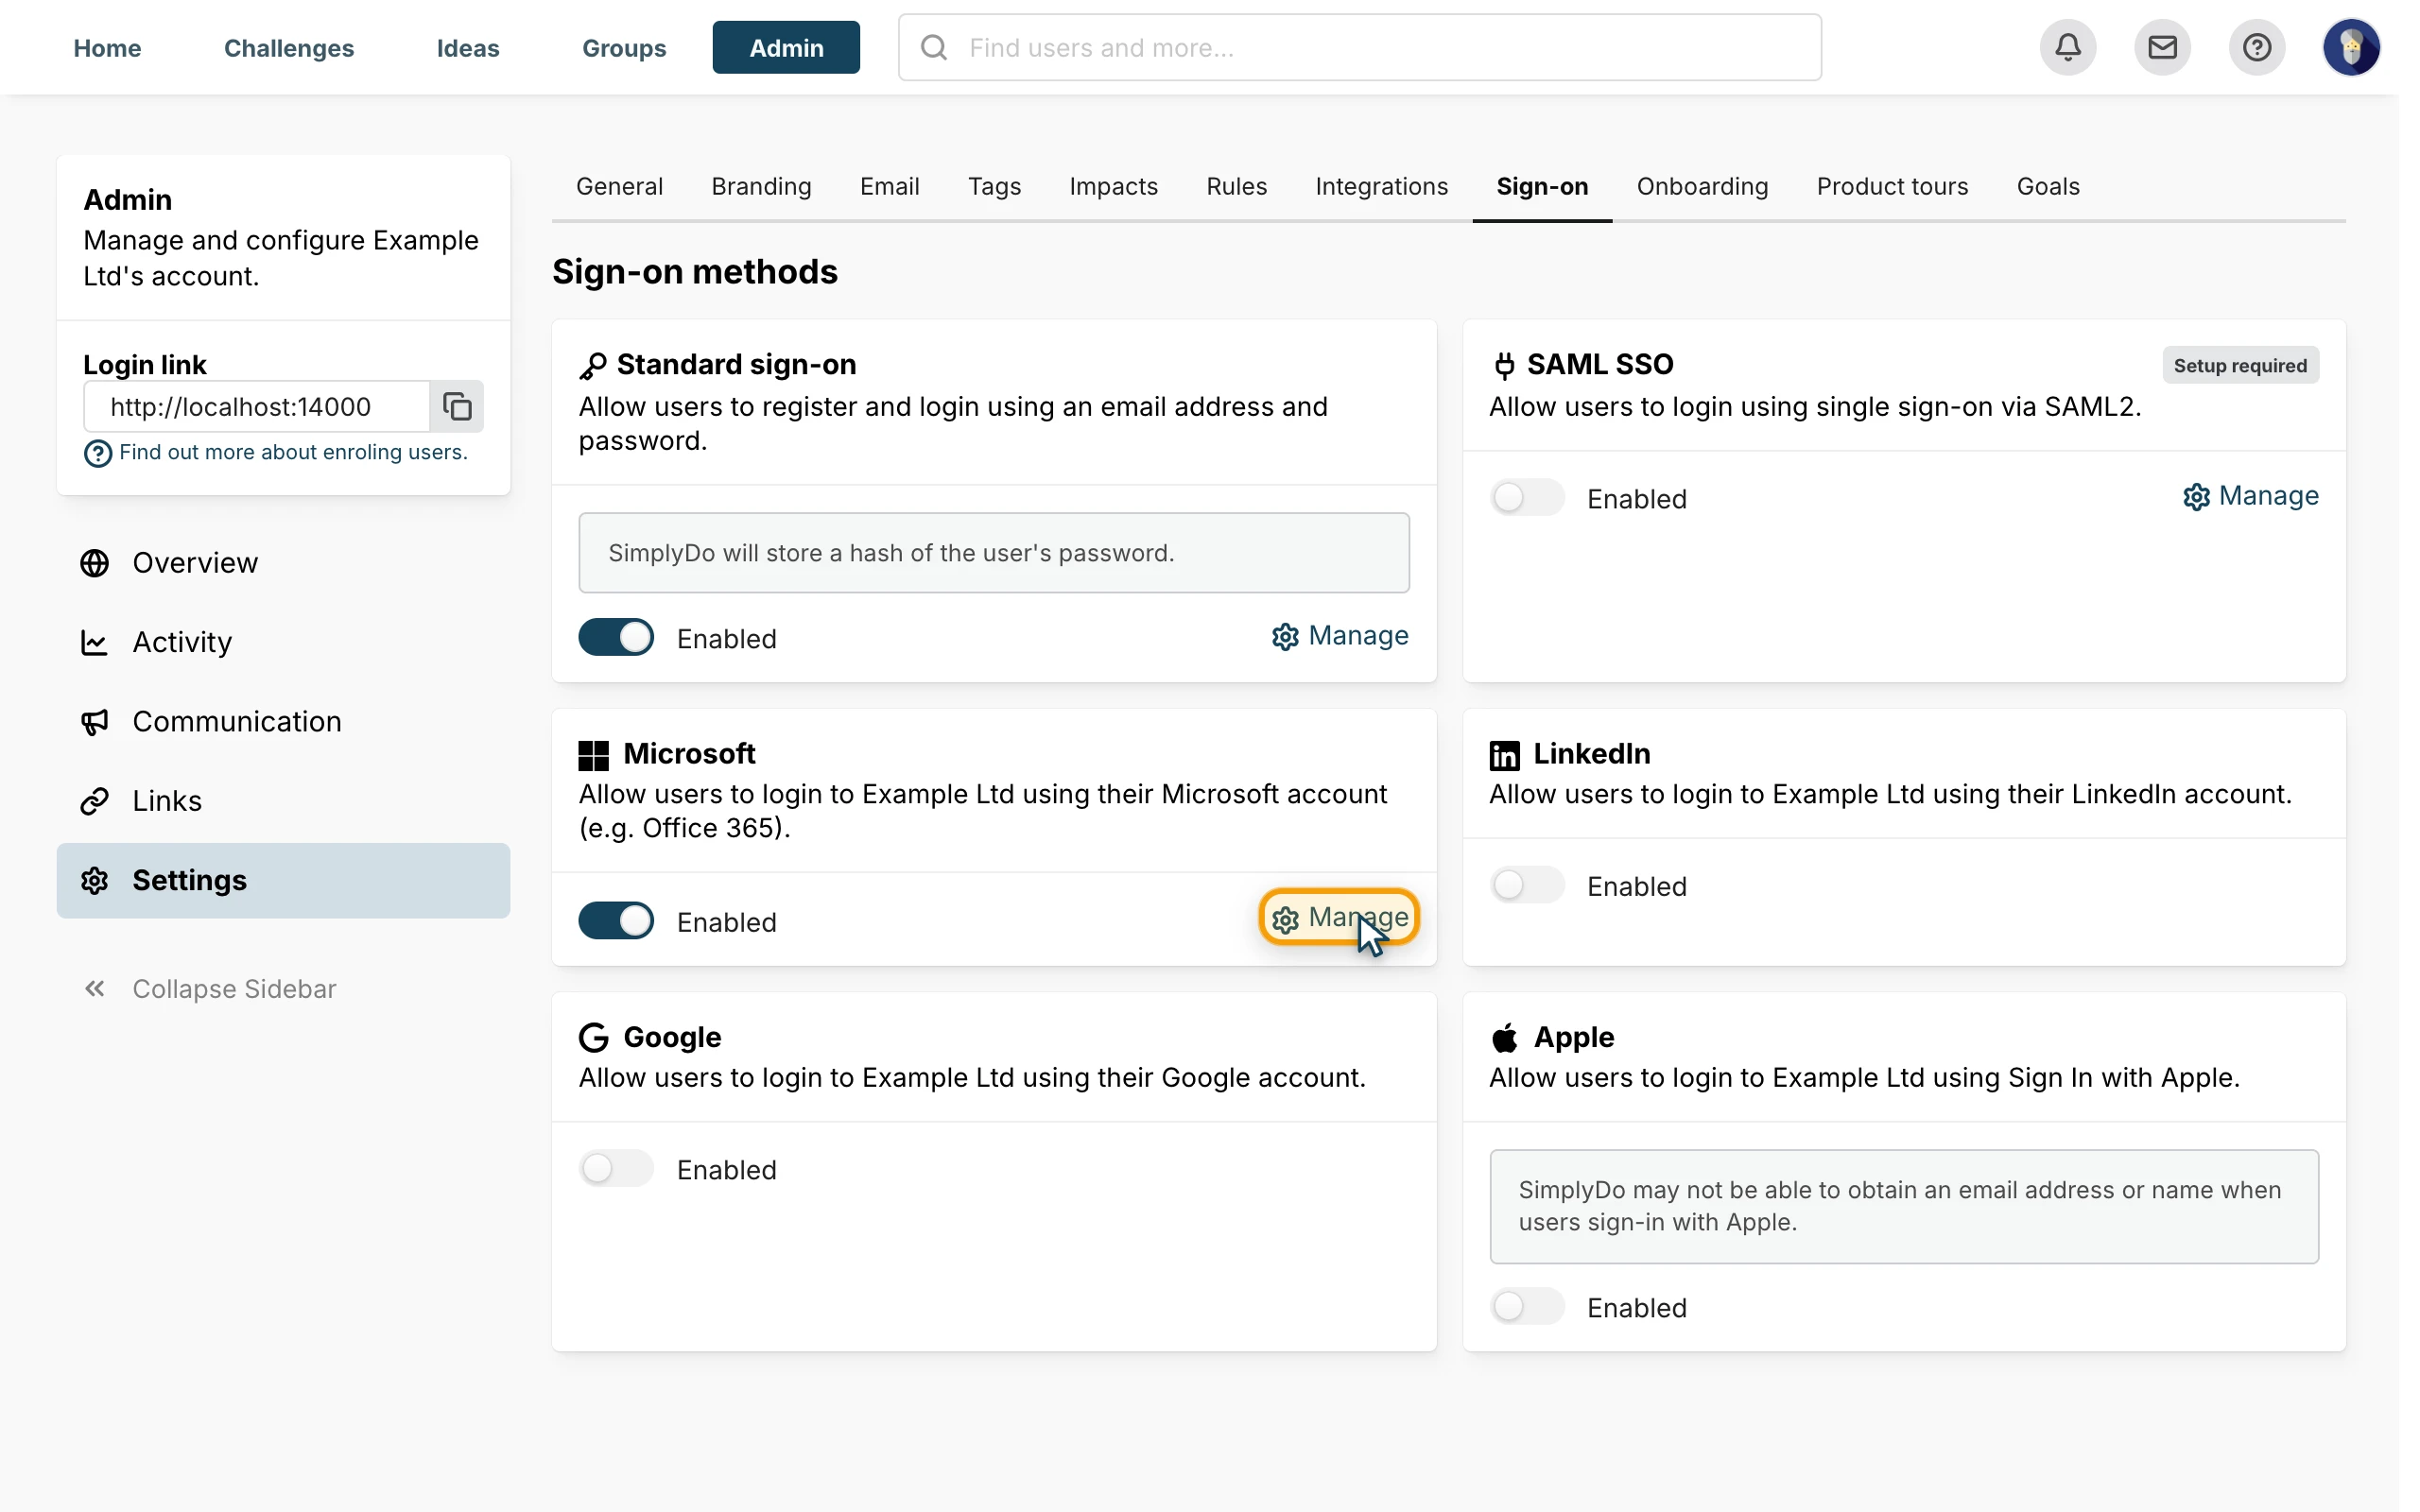Turn off the Microsoft sign-on toggle
The height and width of the screenshot is (1512, 2420).
tap(616, 920)
